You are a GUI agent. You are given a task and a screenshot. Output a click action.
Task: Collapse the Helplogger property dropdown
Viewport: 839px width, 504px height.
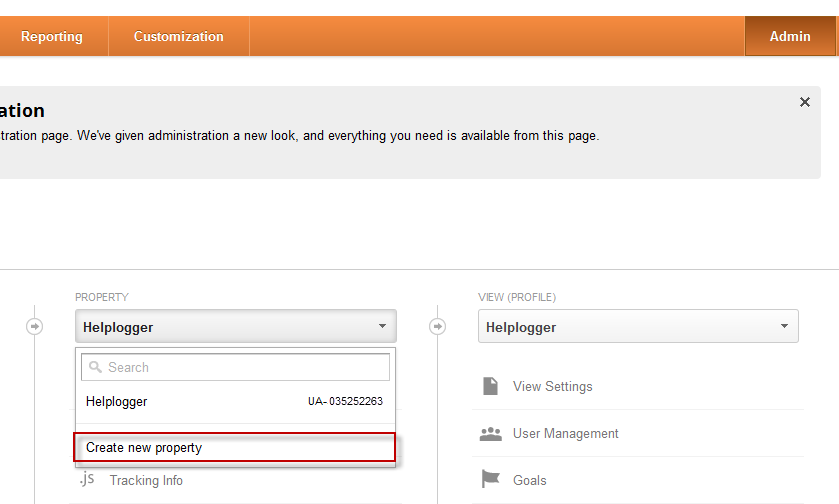[235, 326]
